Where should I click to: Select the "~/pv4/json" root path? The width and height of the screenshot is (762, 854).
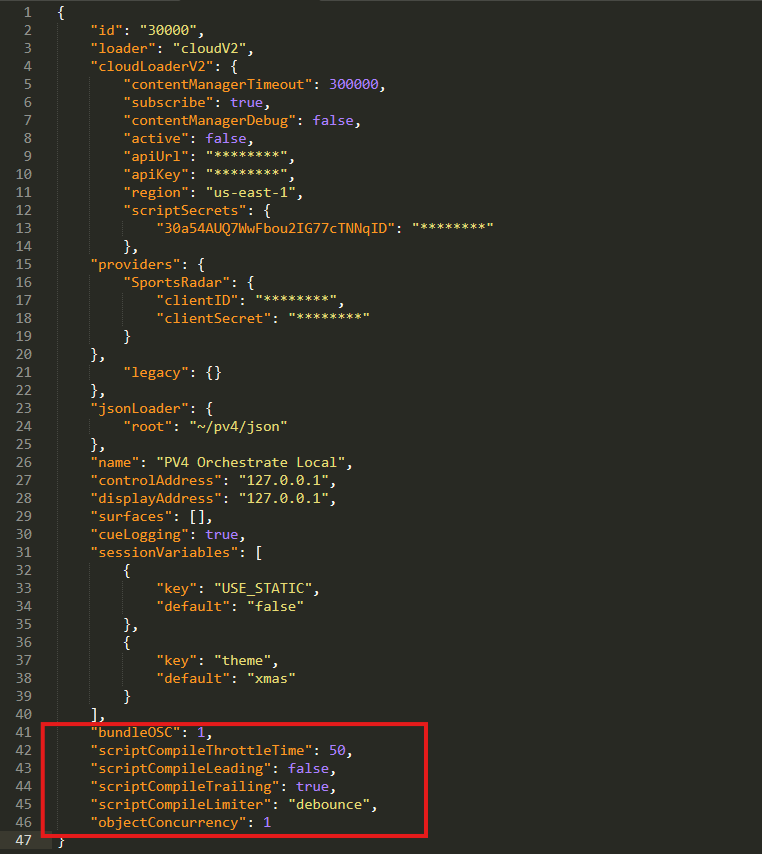tap(238, 426)
